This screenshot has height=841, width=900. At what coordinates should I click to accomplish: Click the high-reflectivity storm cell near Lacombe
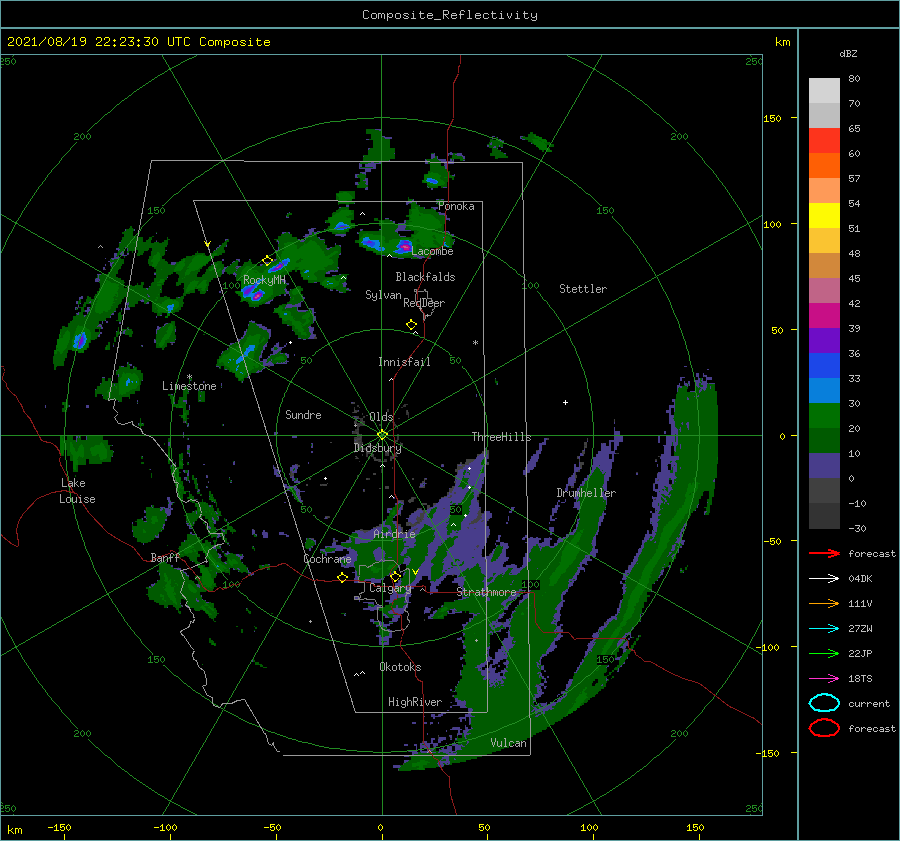pyautogui.click(x=405, y=247)
